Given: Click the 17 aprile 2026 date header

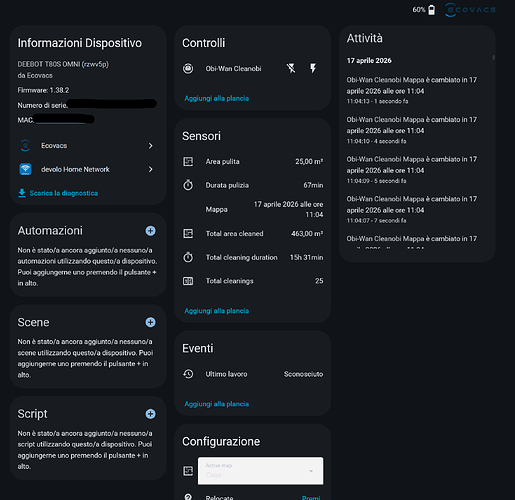Looking at the screenshot, I should point(369,61).
